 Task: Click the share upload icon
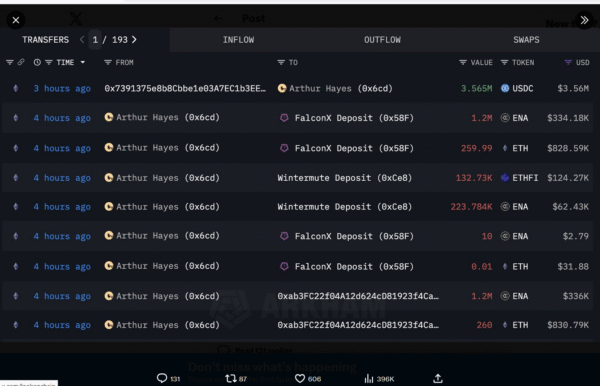coord(438,379)
